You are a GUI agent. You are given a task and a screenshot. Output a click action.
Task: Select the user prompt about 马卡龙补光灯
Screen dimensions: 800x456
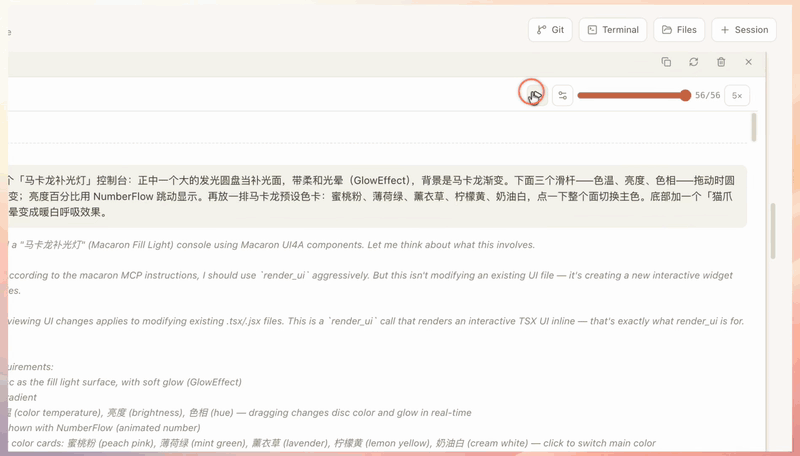point(375,196)
